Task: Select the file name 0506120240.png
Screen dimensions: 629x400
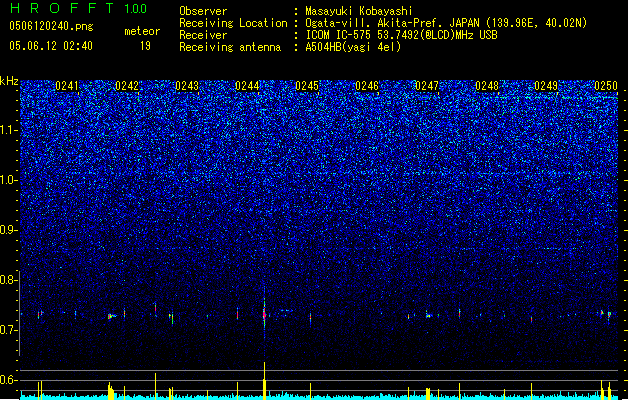Action: pos(51,26)
